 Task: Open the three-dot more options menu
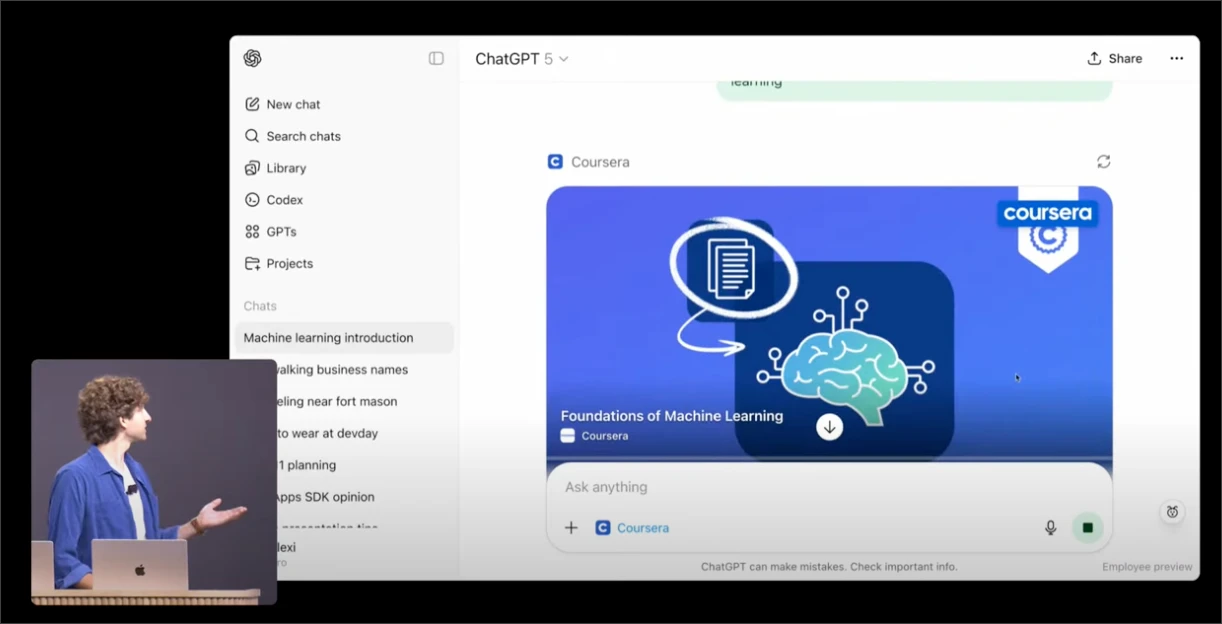click(1176, 58)
